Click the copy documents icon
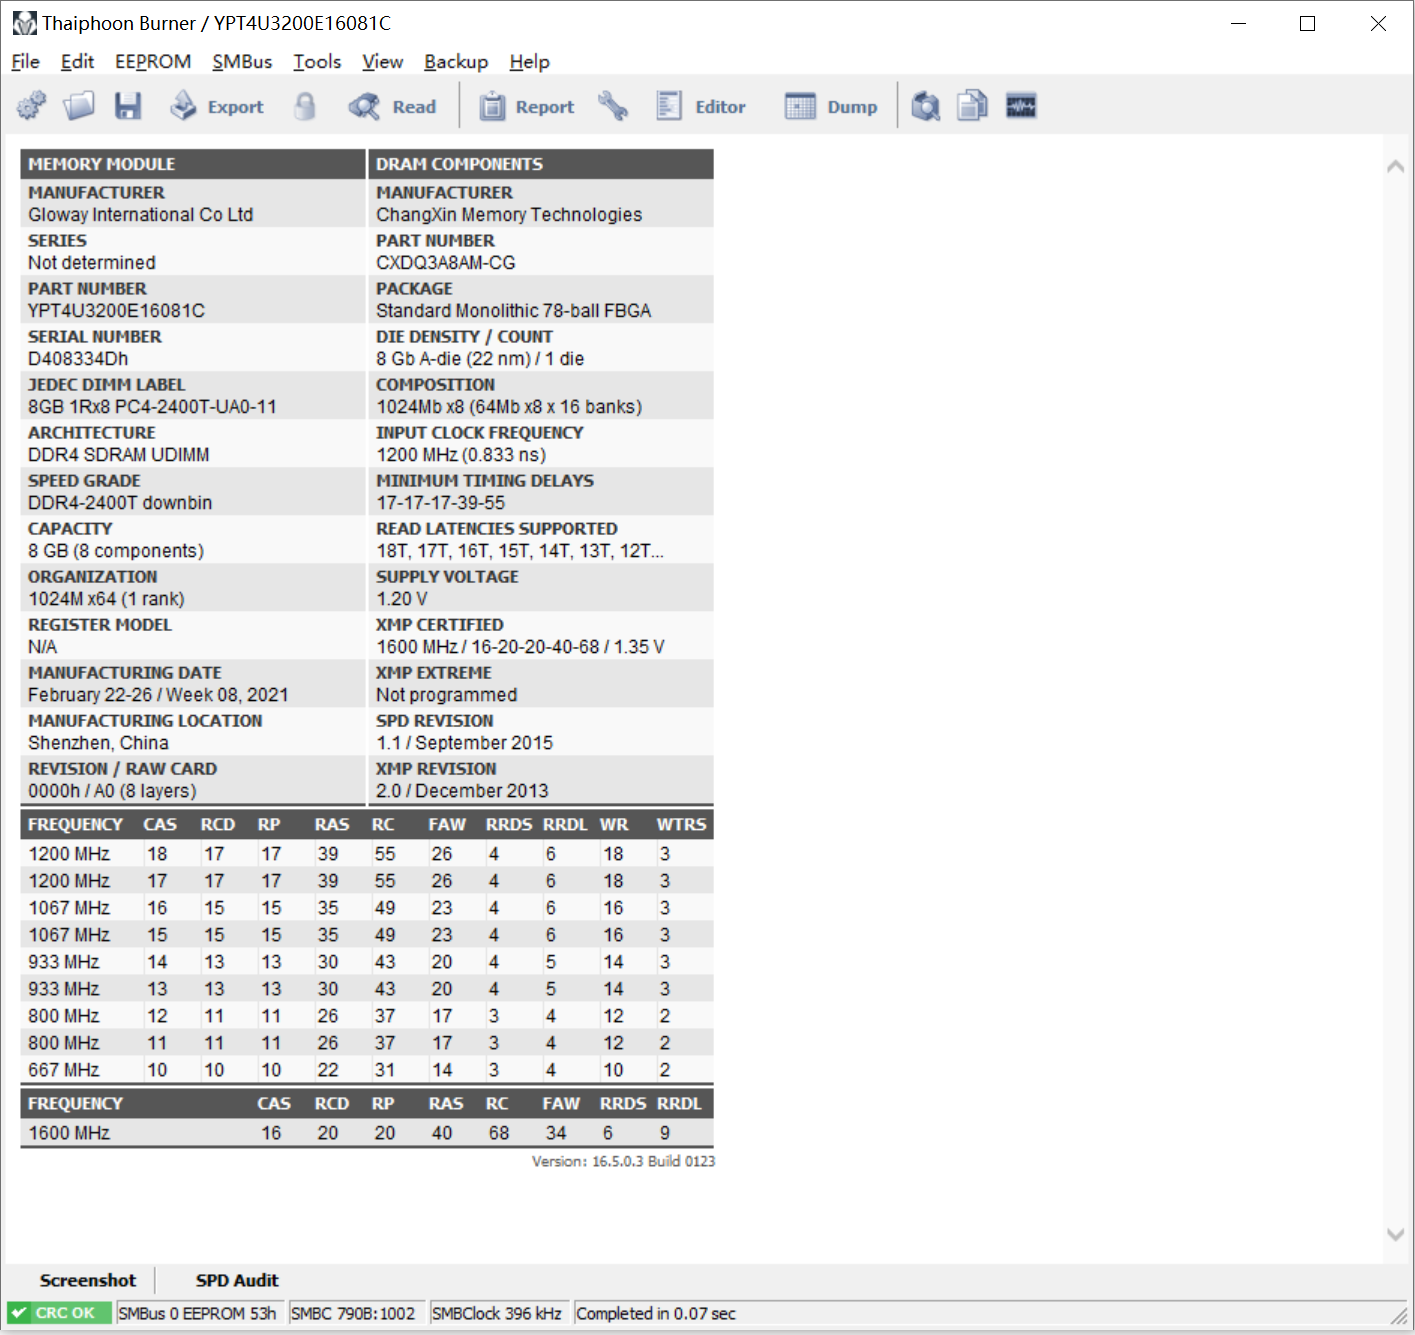Screen dimensions: 1415x1335 (x=972, y=106)
